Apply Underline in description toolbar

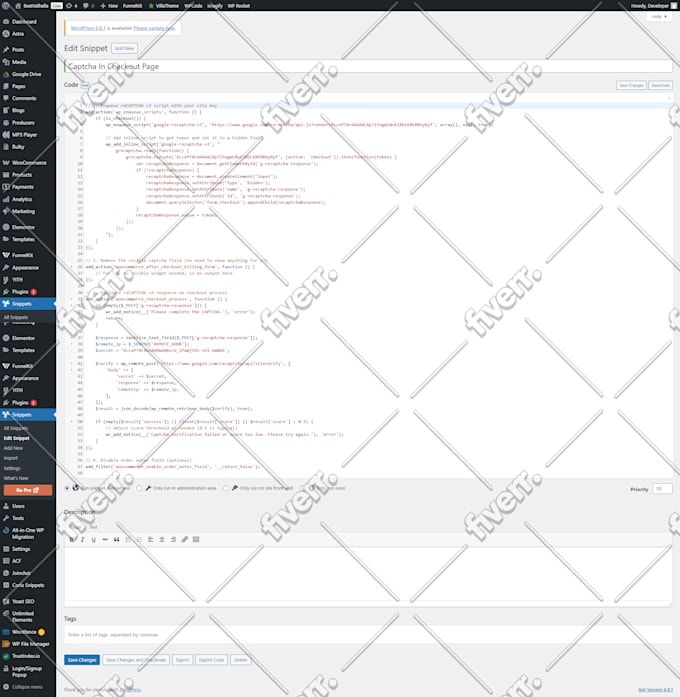pos(94,539)
